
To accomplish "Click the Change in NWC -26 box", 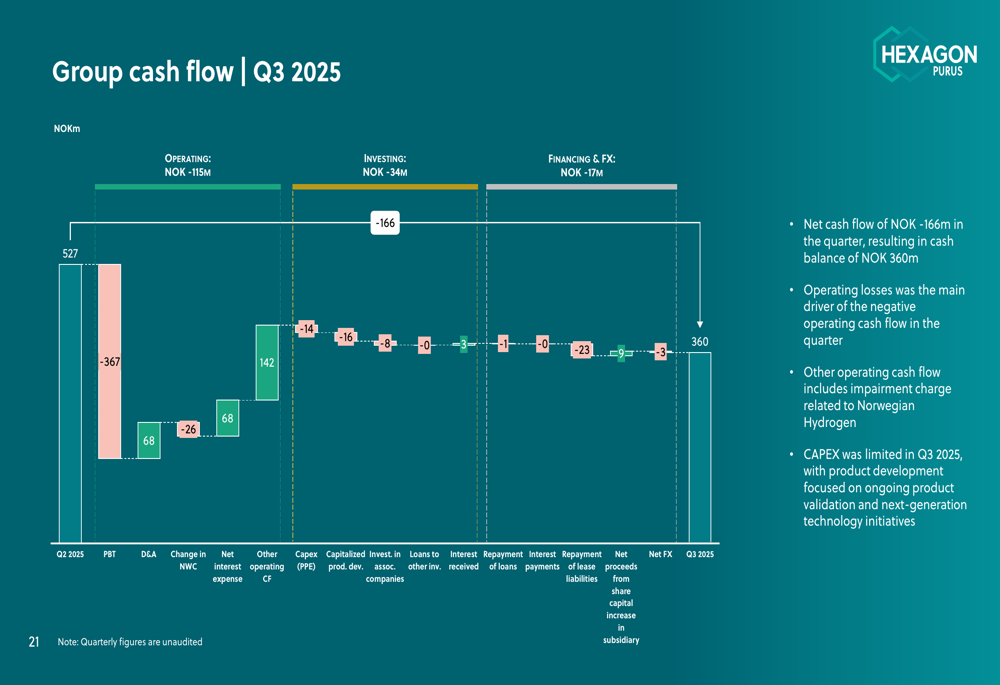I will [188, 429].
